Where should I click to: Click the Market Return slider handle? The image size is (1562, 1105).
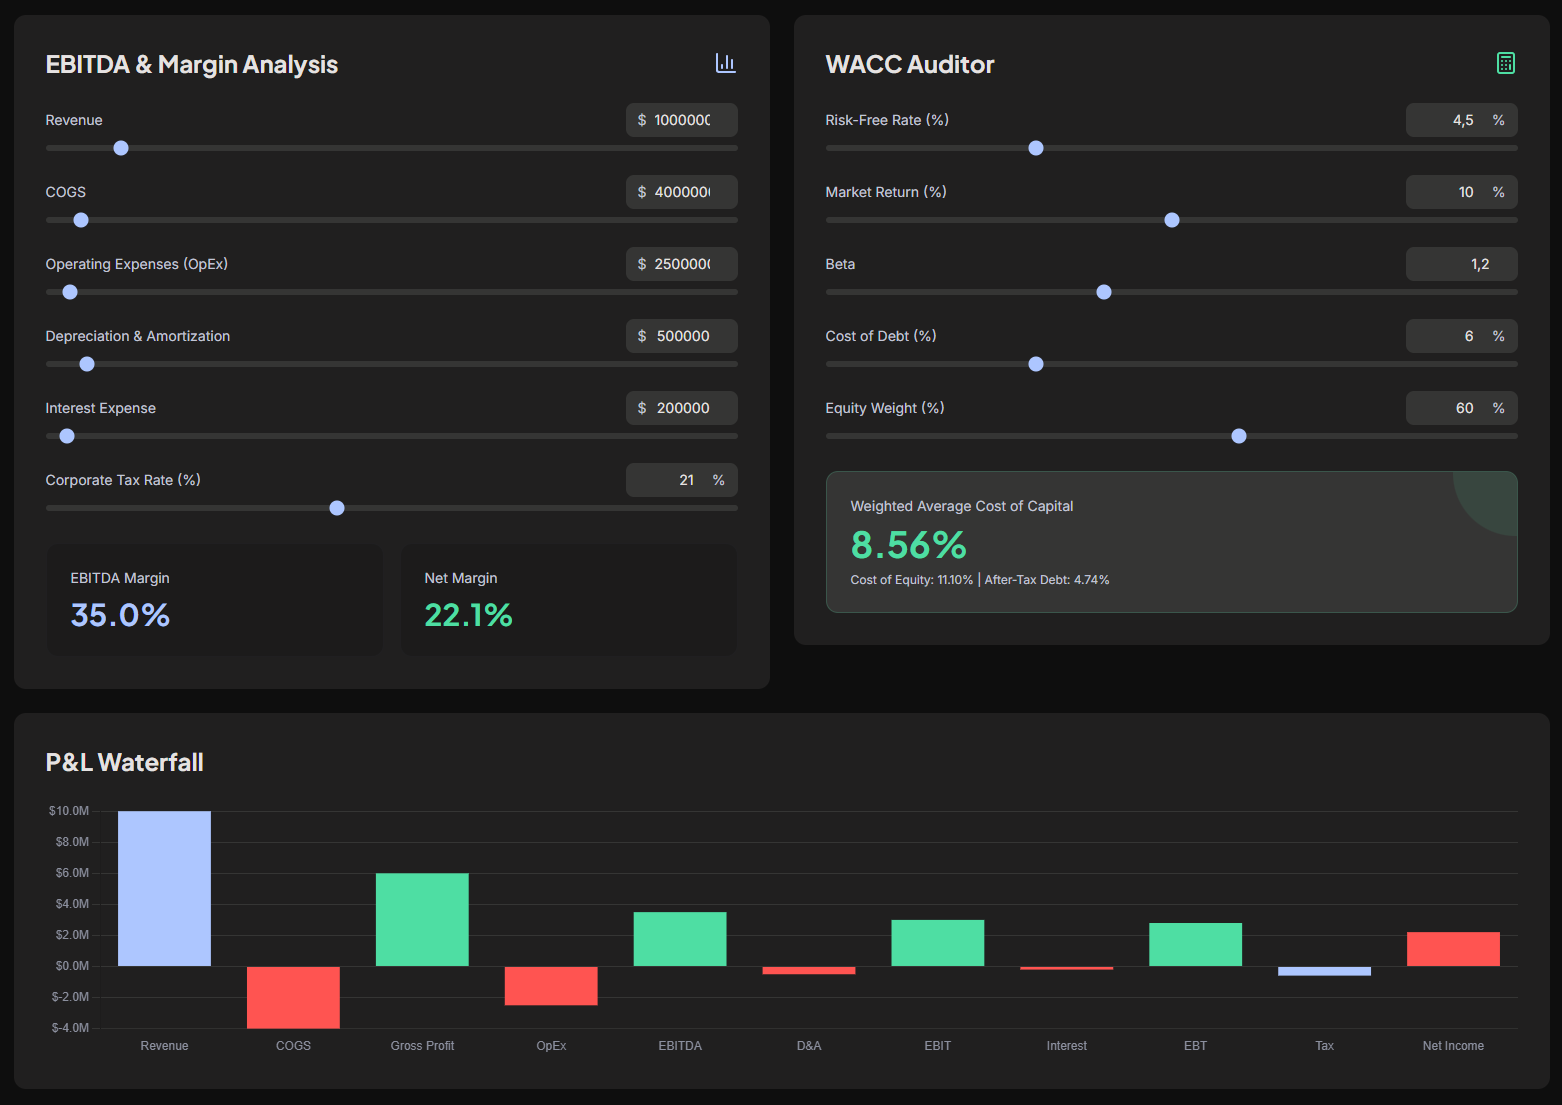[x=1172, y=220]
